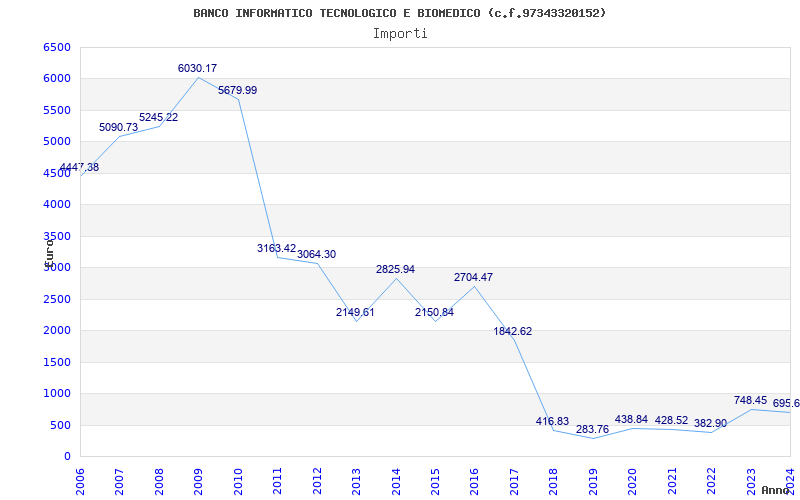
Task: Click the 2018 x-axis year label
Action: pyautogui.click(x=554, y=481)
